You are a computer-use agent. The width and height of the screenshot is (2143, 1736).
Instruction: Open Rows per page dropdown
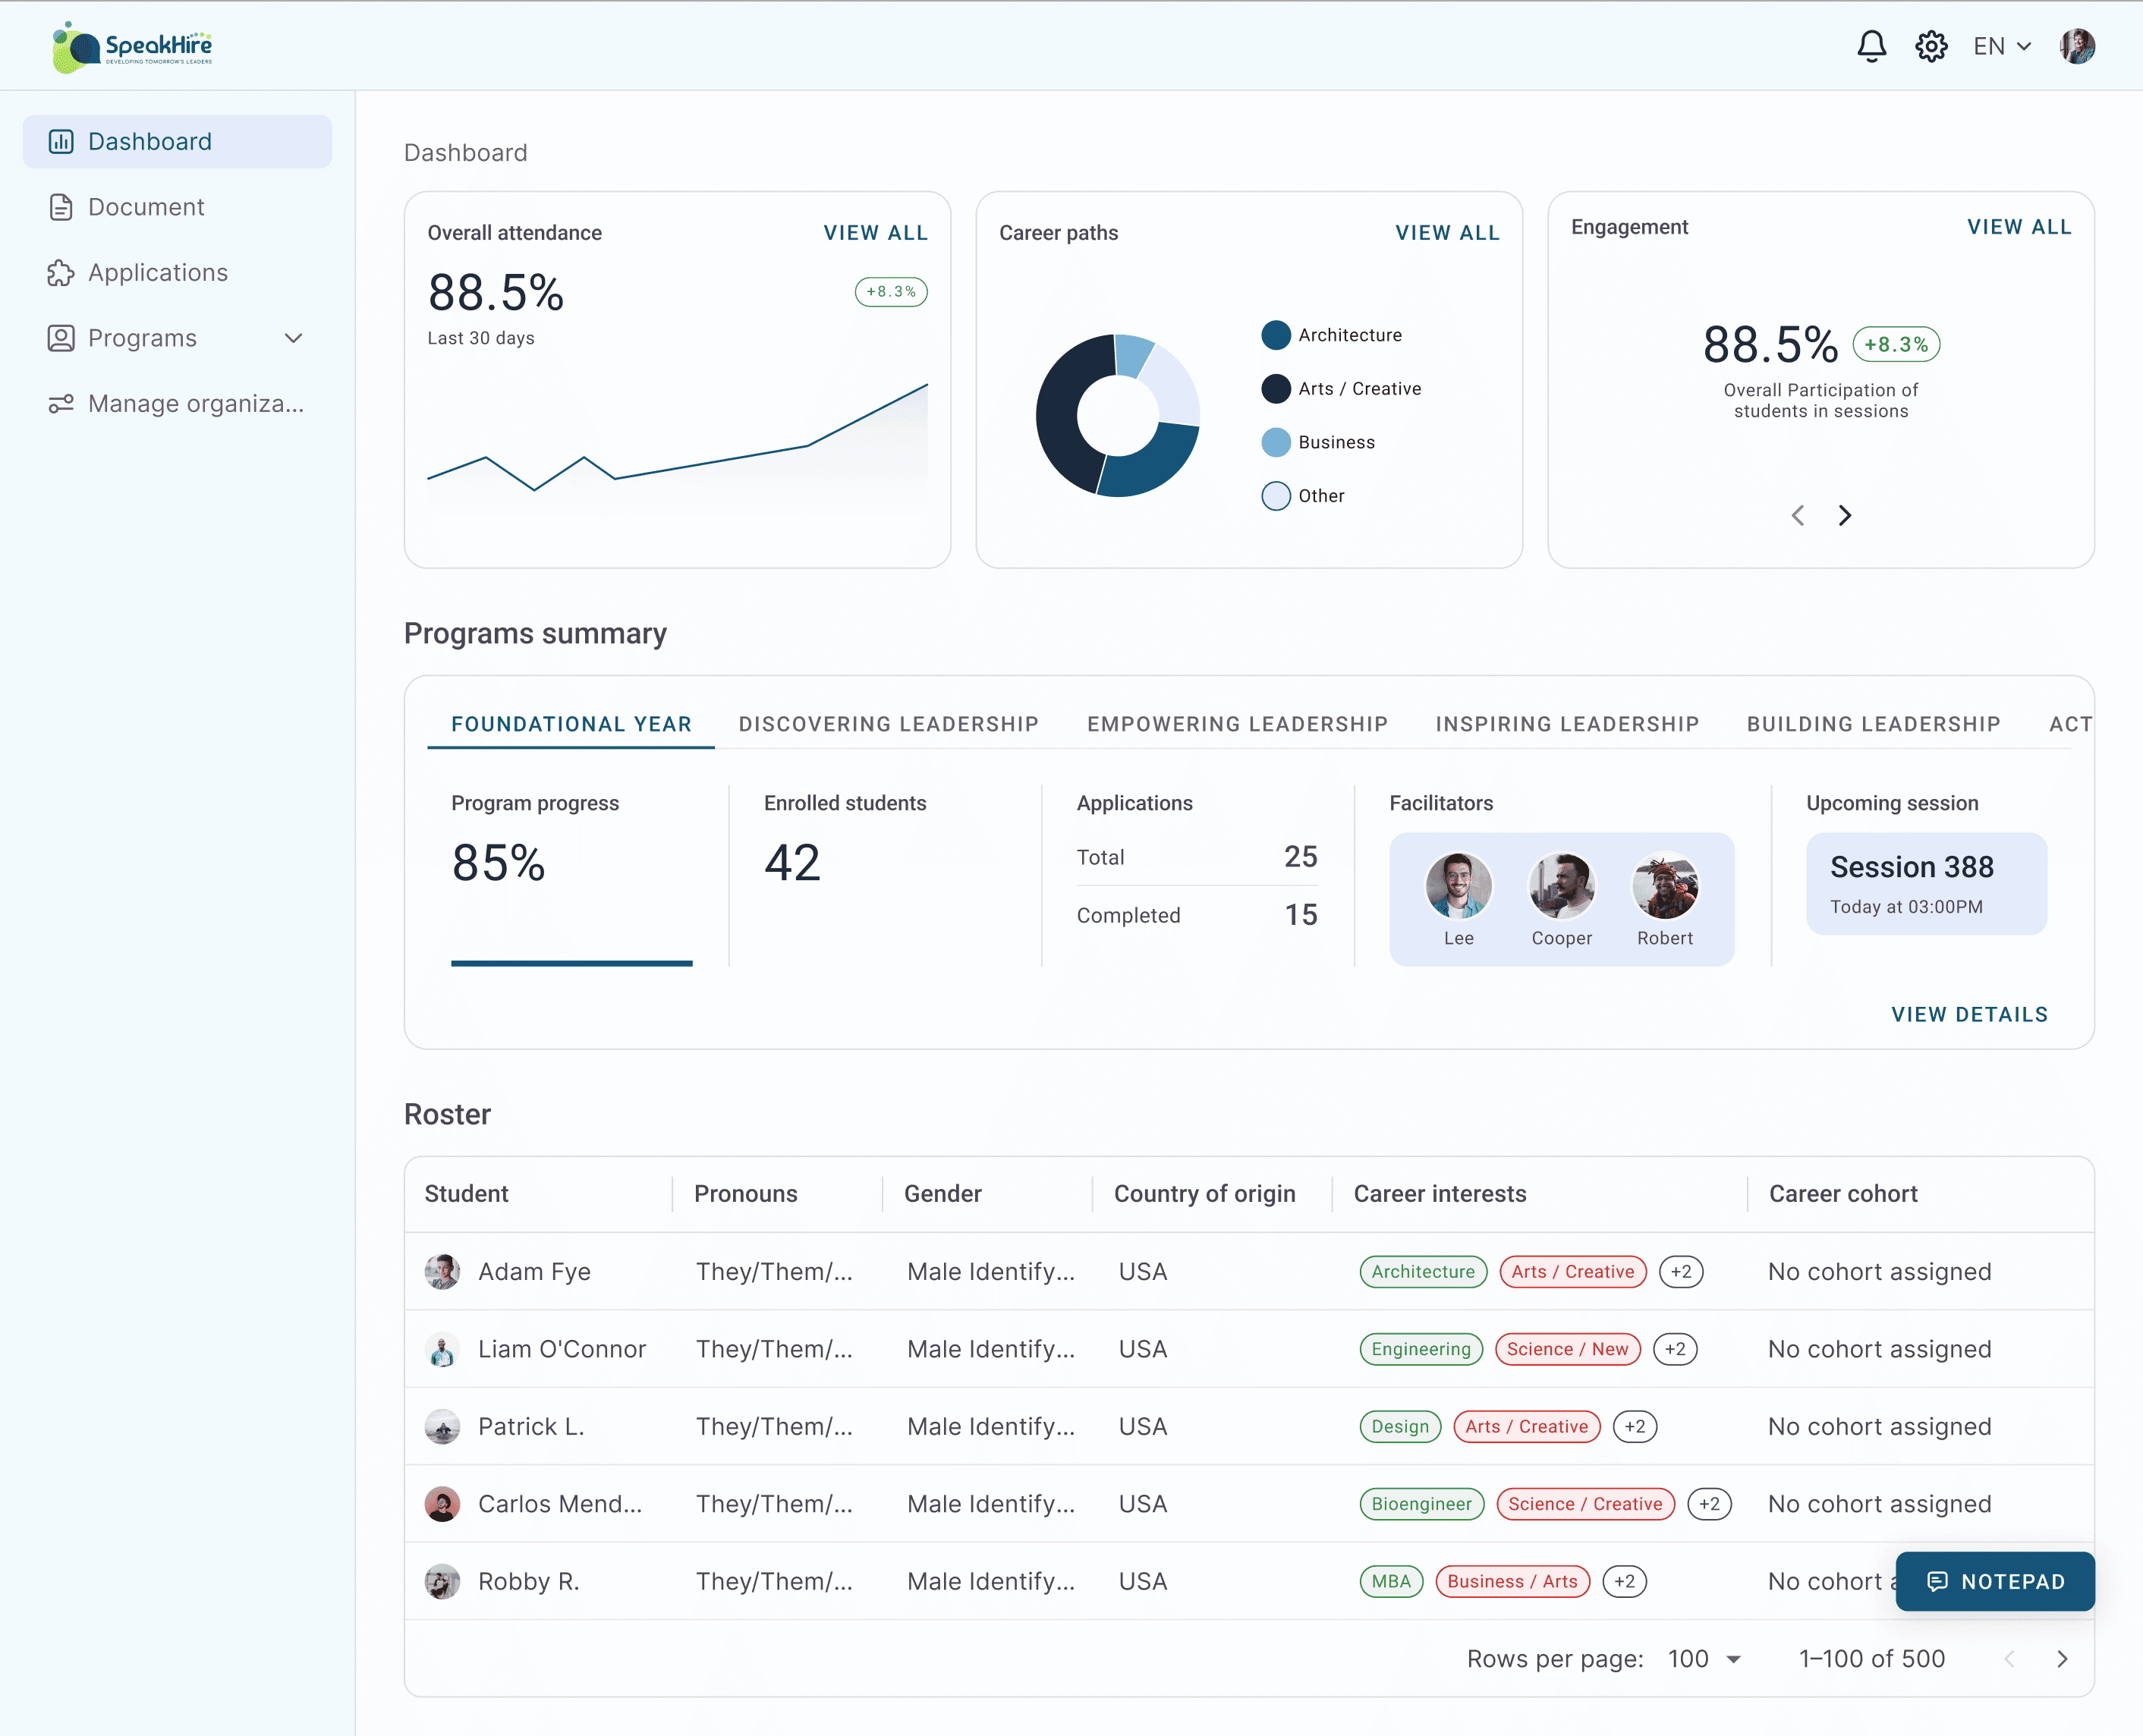pos(1705,1659)
